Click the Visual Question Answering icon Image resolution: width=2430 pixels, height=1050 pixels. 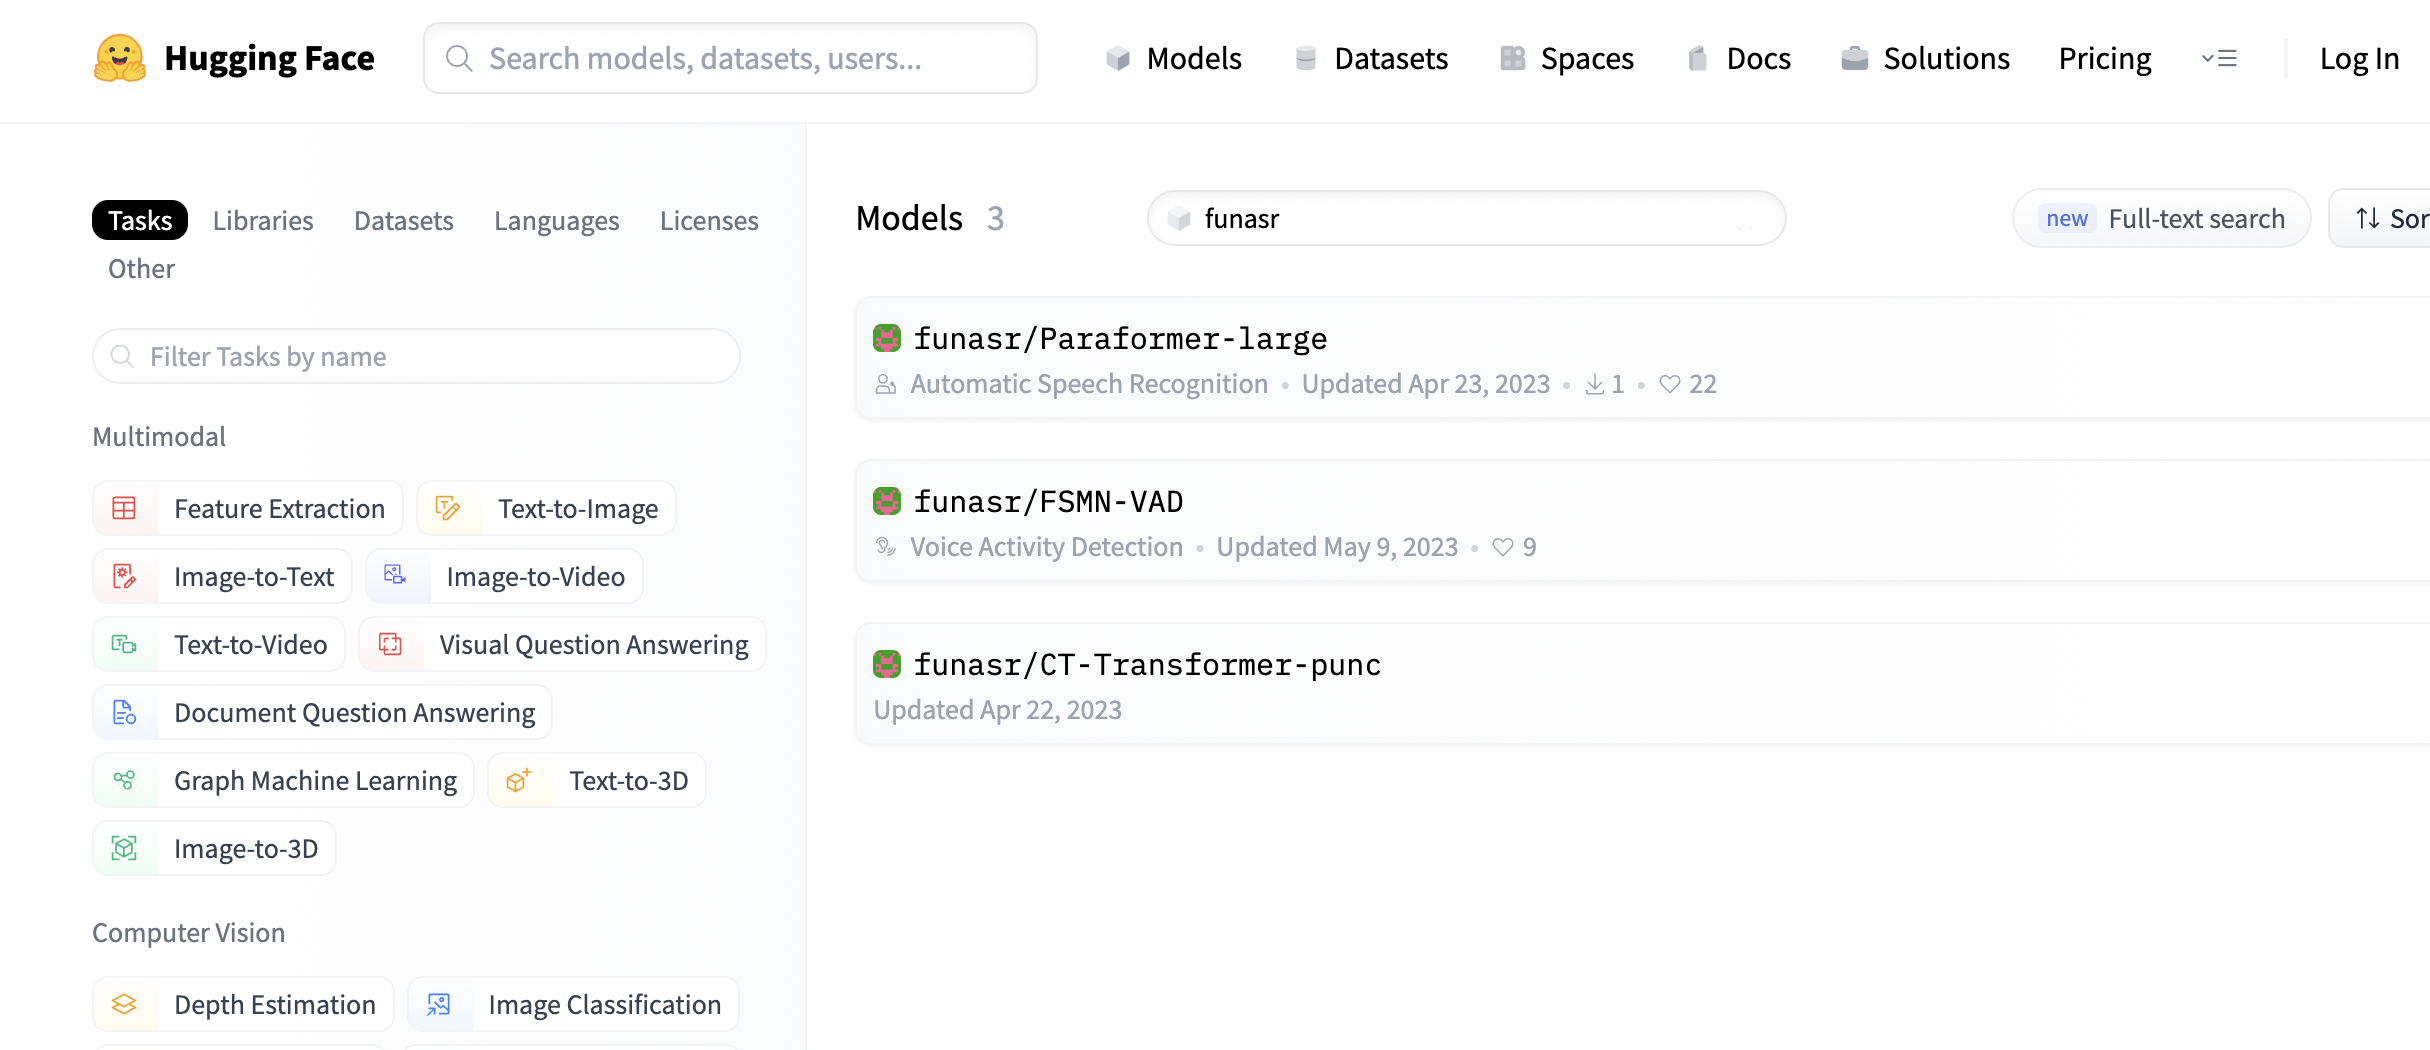tap(390, 644)
